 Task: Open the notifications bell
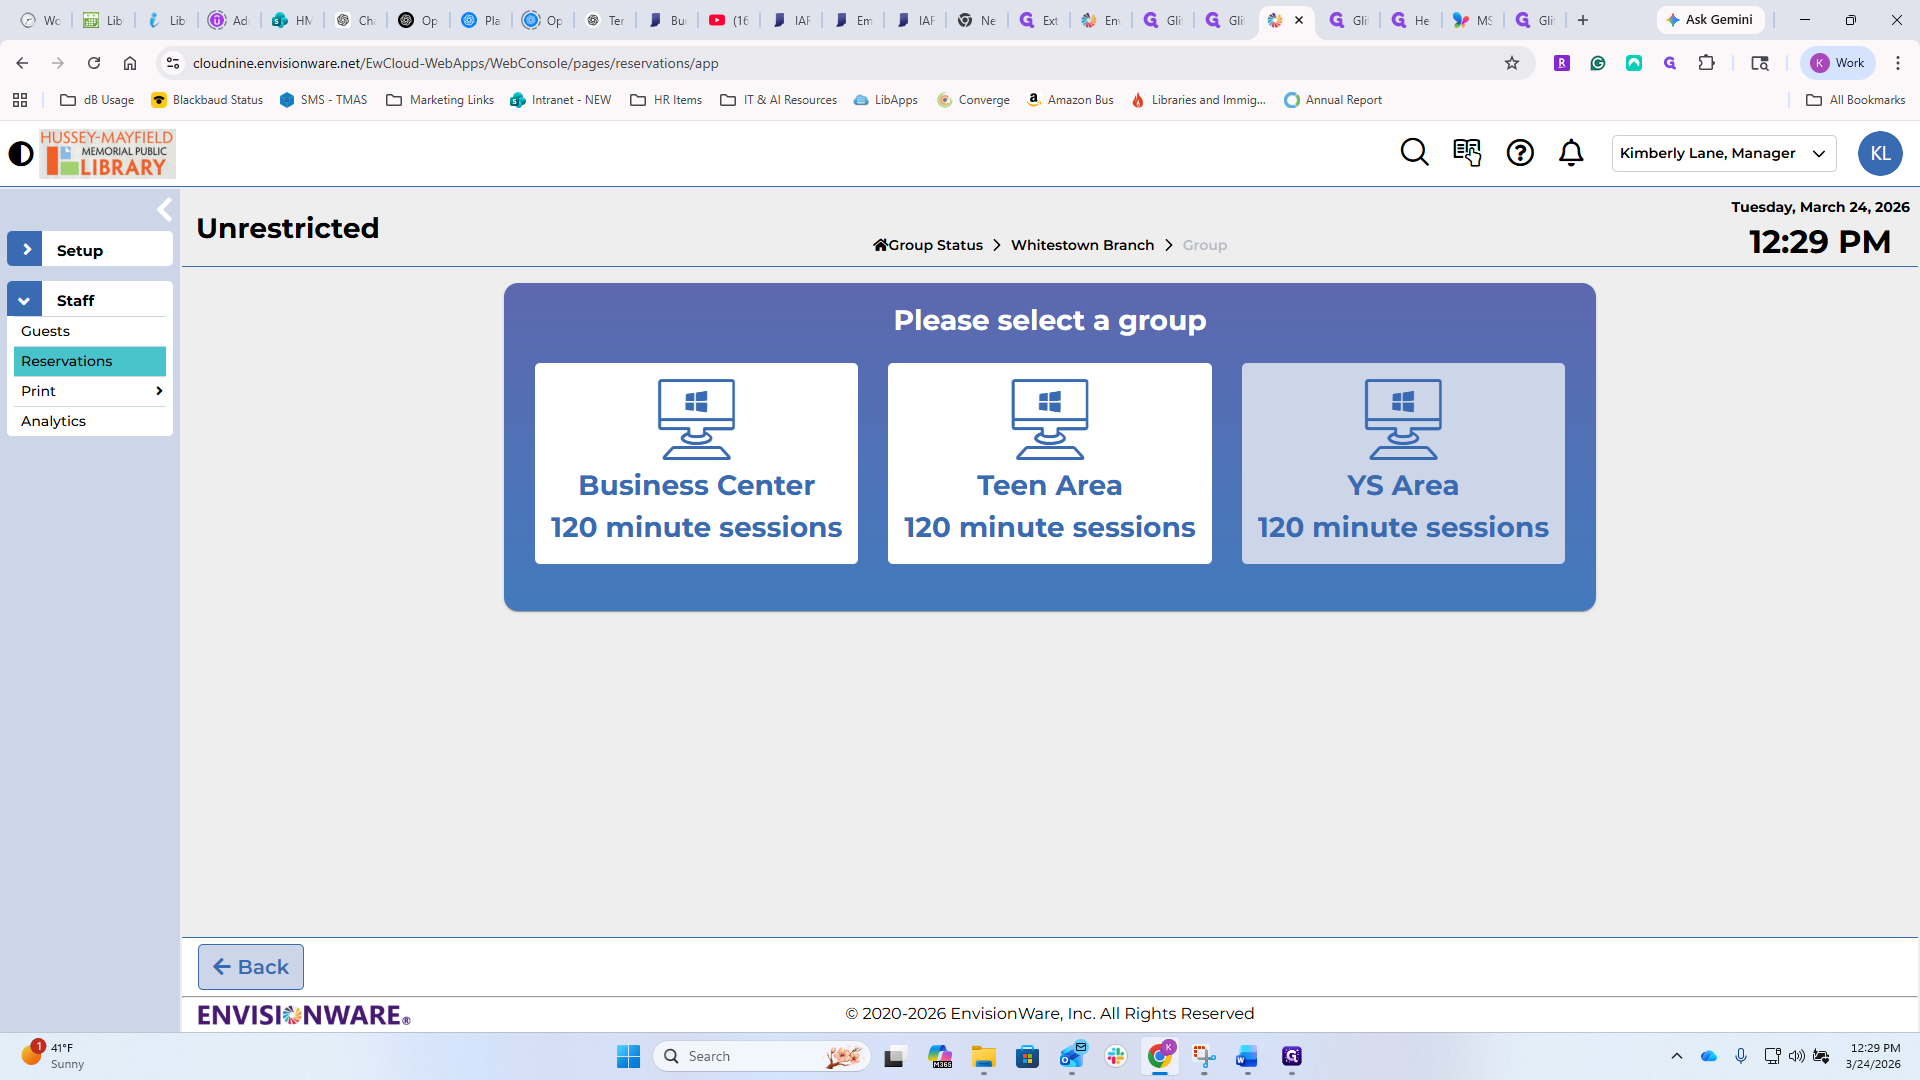pos(1571,153)
